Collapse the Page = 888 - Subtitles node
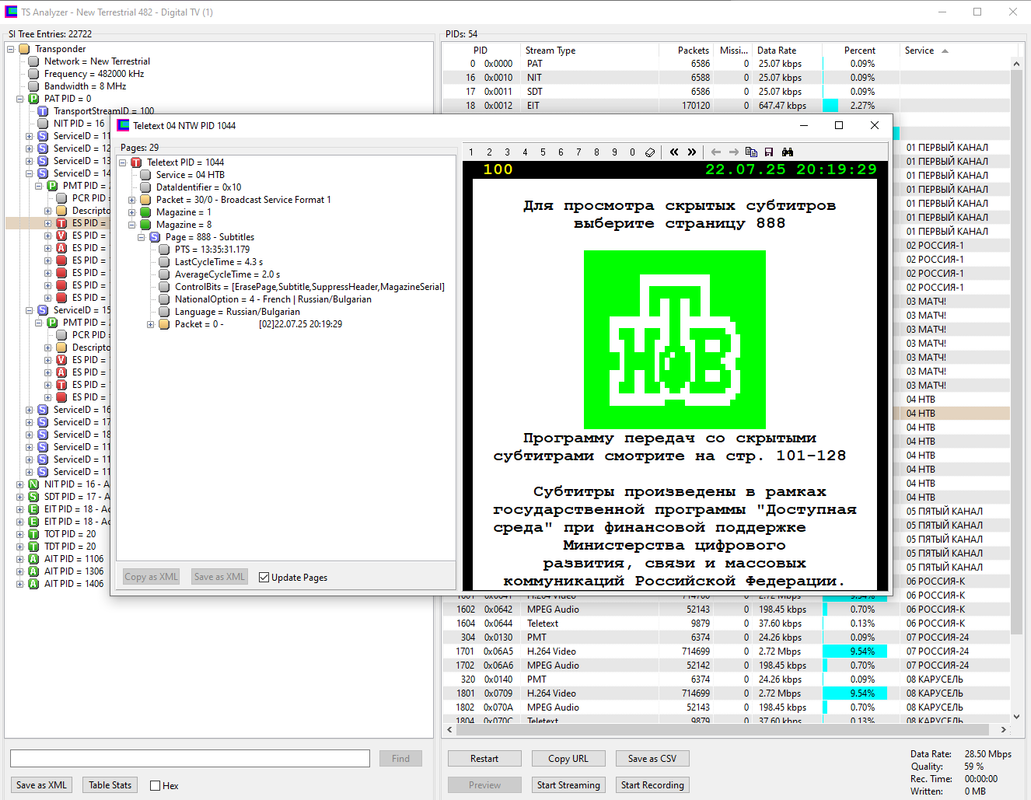Viewport: 1031px width, 800px height. [x=141, y=237]
